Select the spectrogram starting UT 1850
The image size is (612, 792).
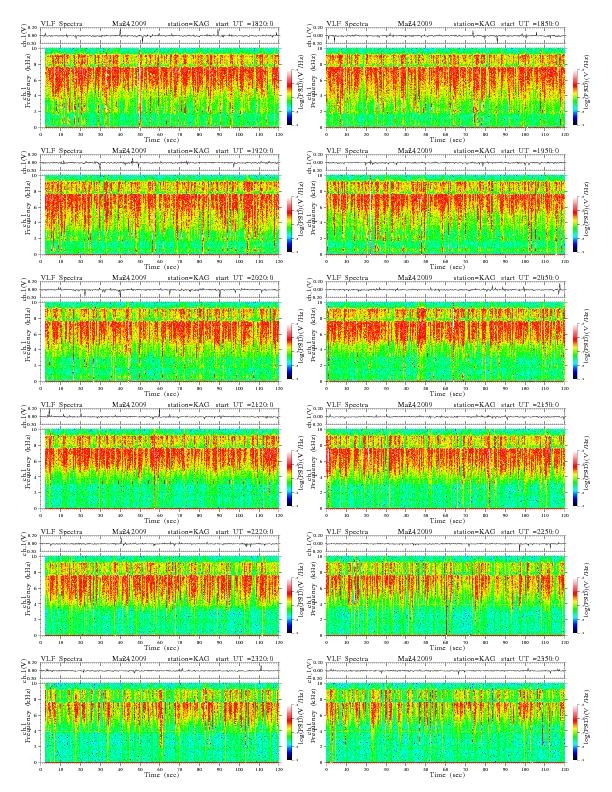[x=445, y=88]
